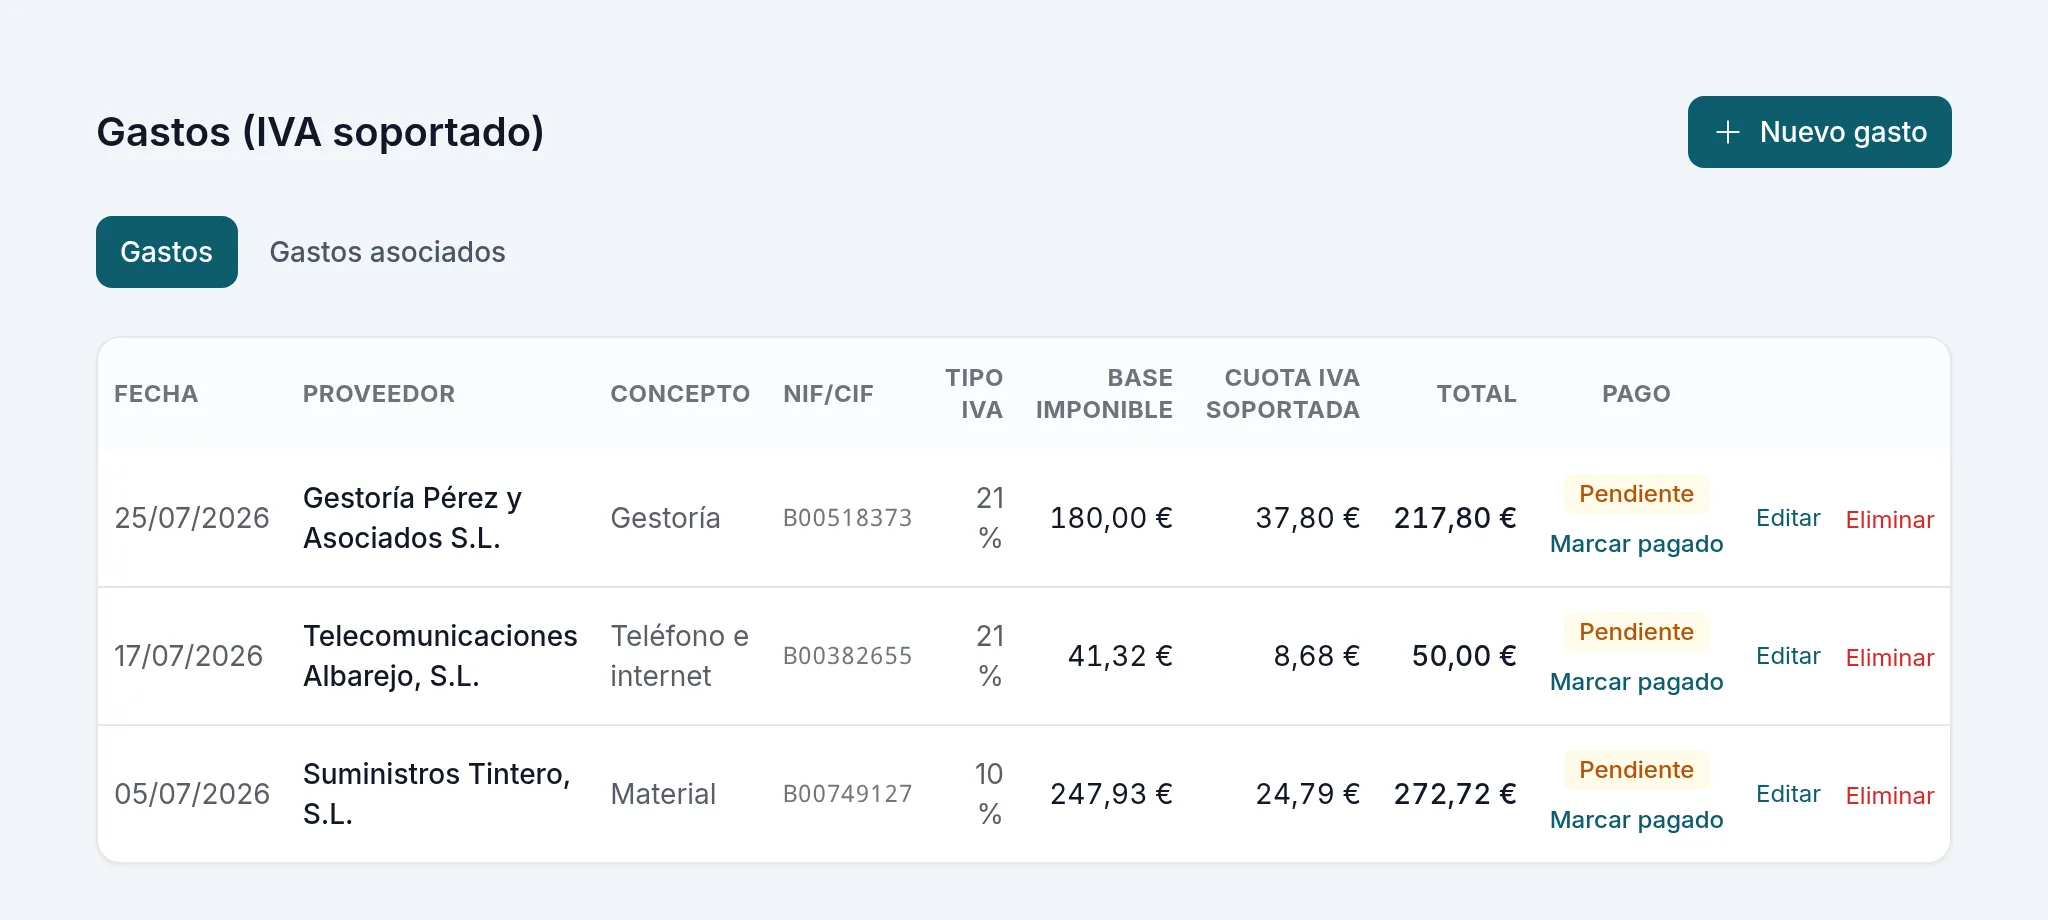
Task: Delete the Suministros Tintero expense
Action: [1890, 796]
